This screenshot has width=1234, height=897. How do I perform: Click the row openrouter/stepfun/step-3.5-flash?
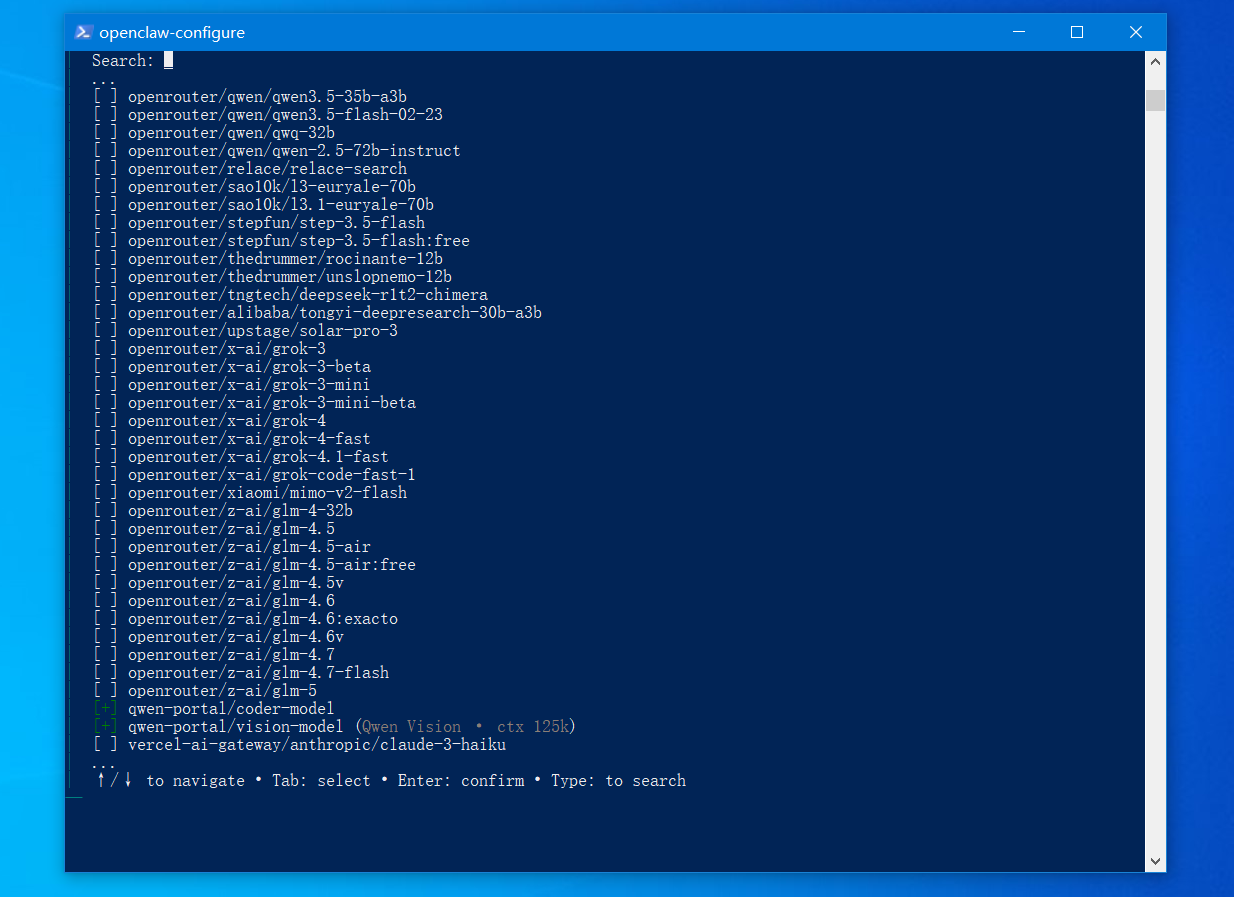(x=258, y=223)
